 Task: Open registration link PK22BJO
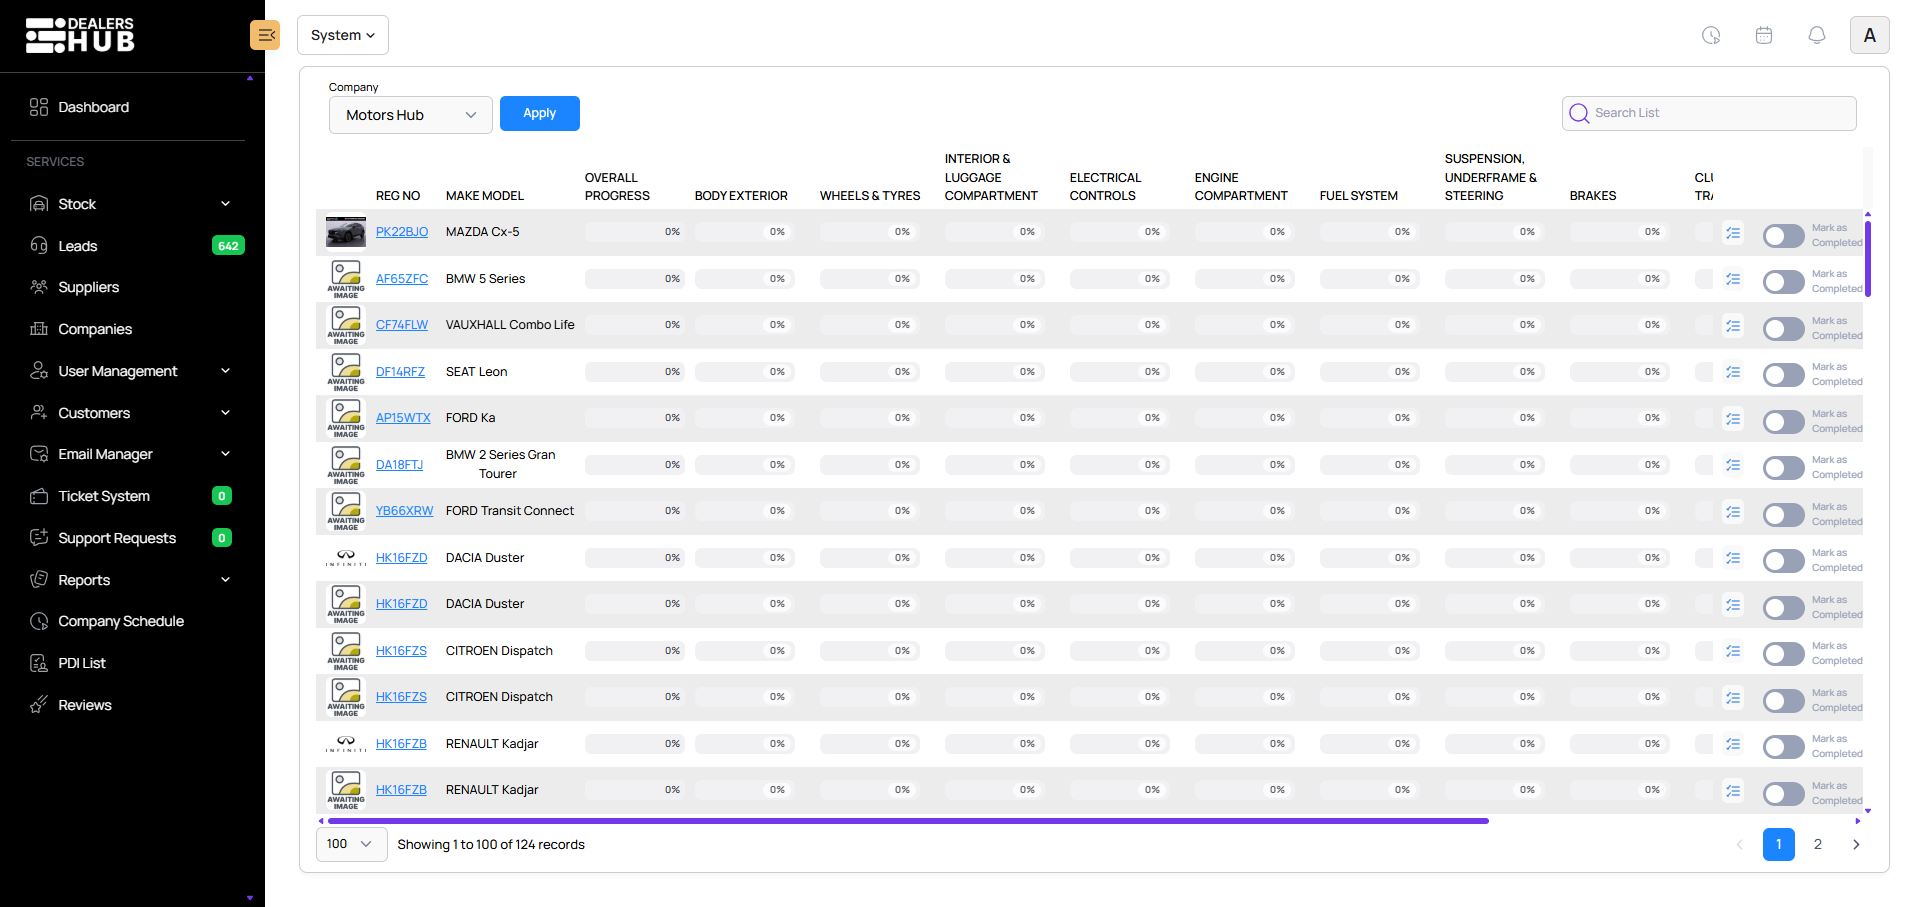click(x=402, y=232)
